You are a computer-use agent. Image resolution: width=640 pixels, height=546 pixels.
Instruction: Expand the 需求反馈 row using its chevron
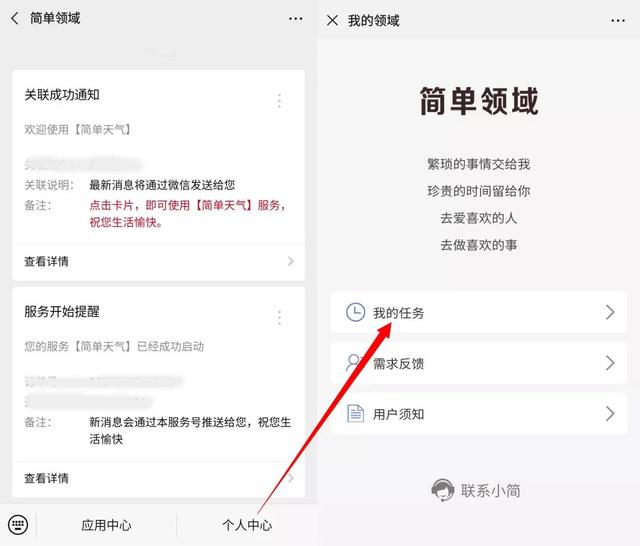[610, 363]
